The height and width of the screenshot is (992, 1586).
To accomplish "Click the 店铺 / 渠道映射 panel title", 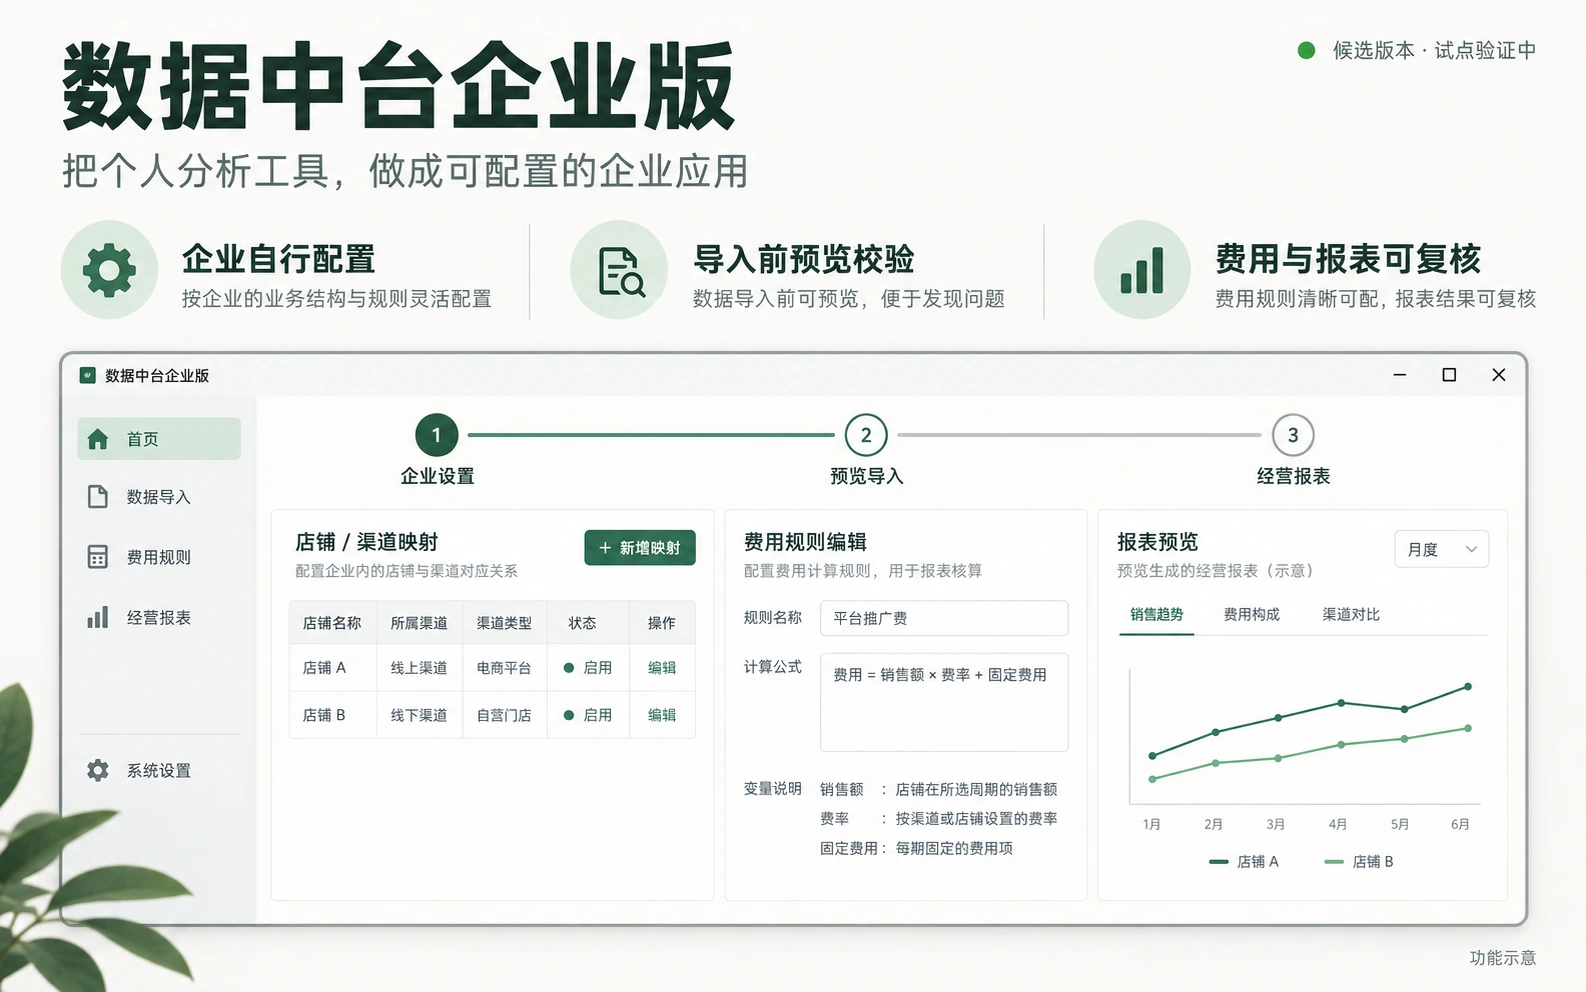I will click(367, 542).
